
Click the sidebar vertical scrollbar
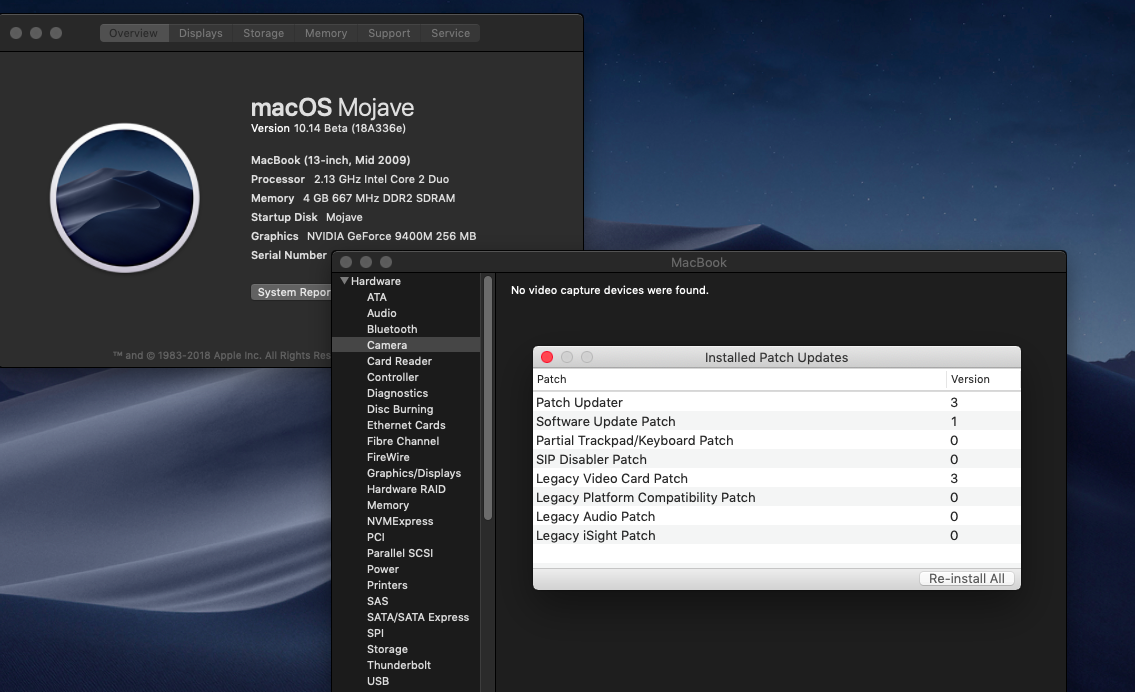tap(488, 397)
